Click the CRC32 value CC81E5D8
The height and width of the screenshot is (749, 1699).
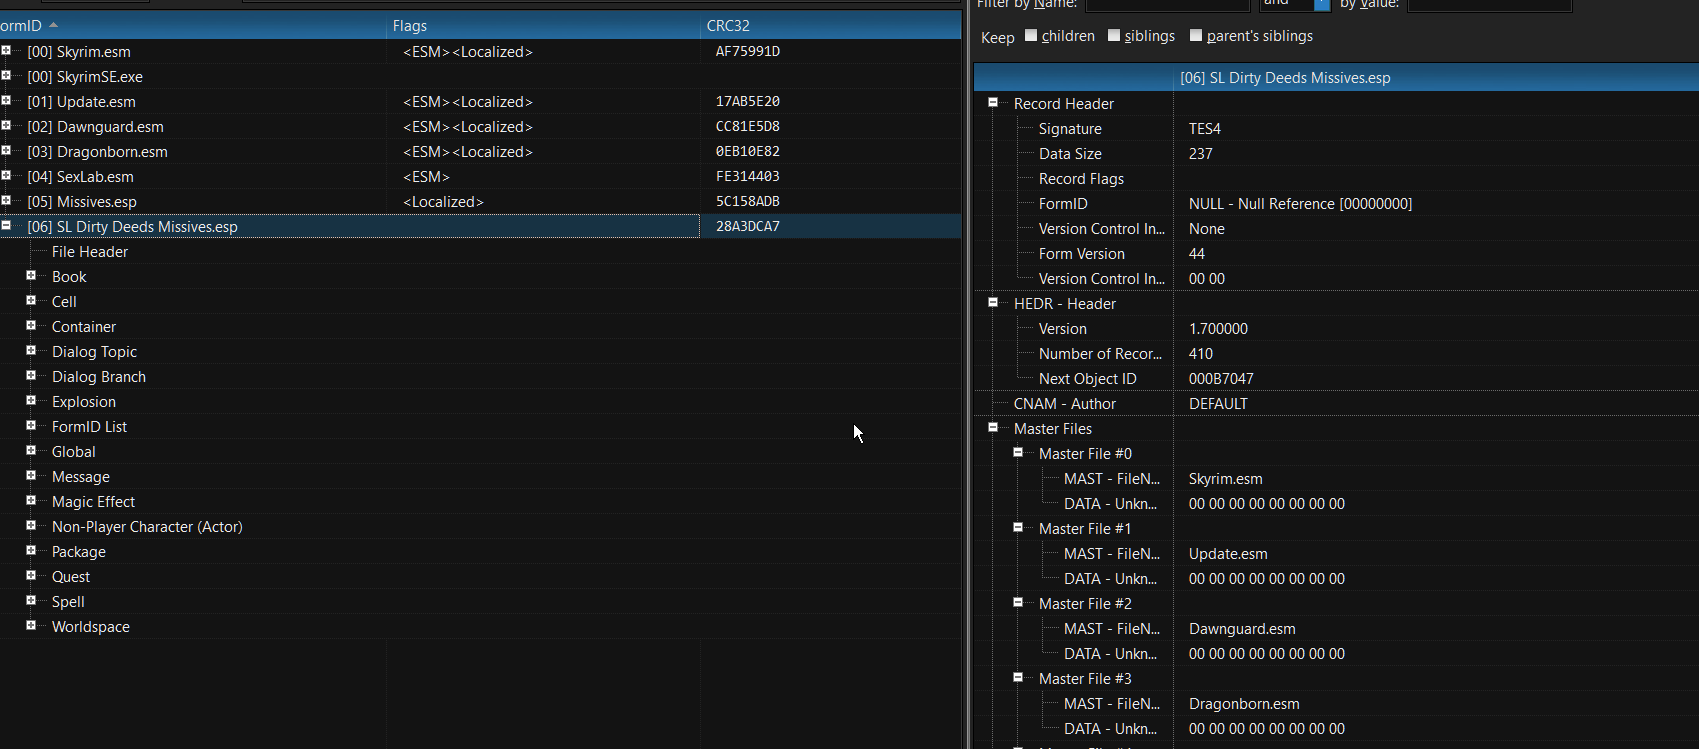tap(748, 126)
